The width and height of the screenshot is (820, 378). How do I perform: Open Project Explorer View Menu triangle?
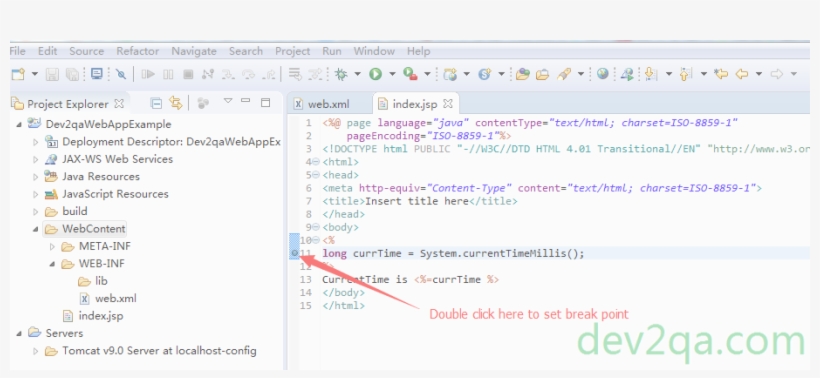(227, 101)
